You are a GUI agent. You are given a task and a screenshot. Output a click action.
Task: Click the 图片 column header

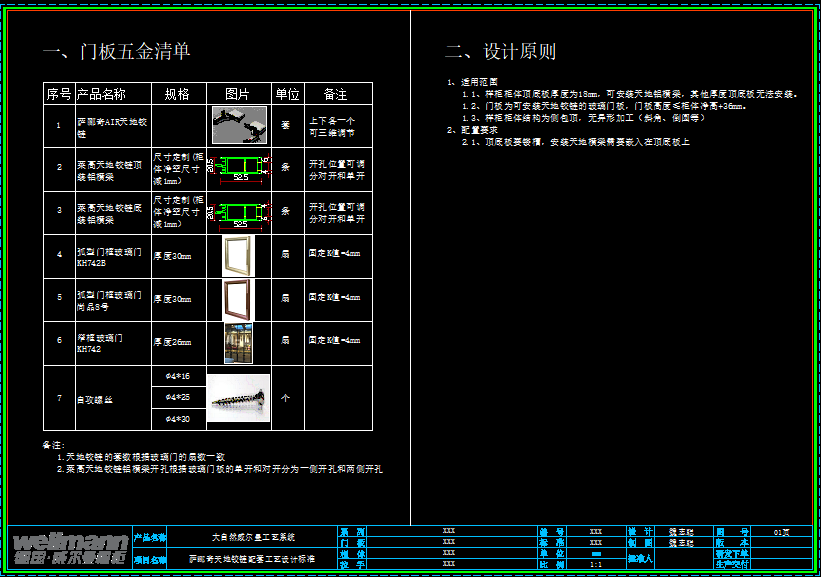click(x=238, y=94)
